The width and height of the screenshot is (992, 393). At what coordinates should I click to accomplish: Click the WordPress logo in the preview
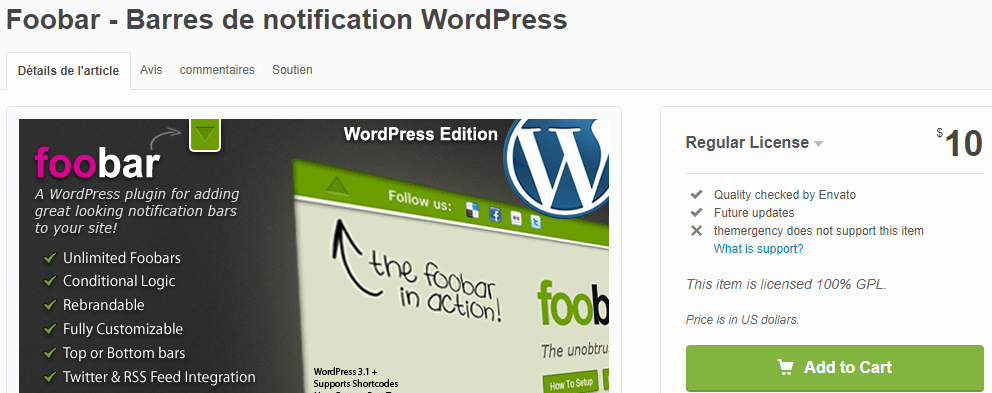click(x=557, y=166)
